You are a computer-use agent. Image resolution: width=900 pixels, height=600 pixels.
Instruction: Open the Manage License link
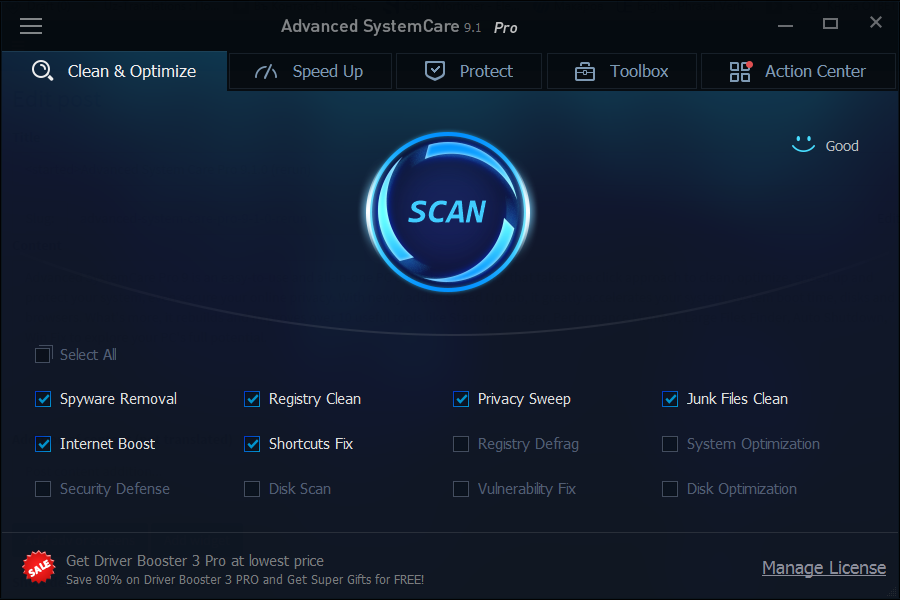[823, 568]
